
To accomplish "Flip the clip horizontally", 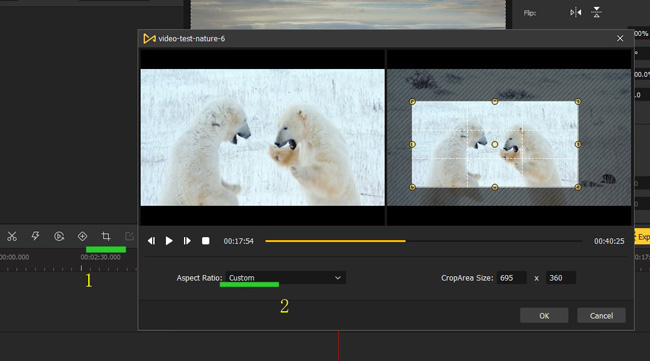I will coord(575,12).
